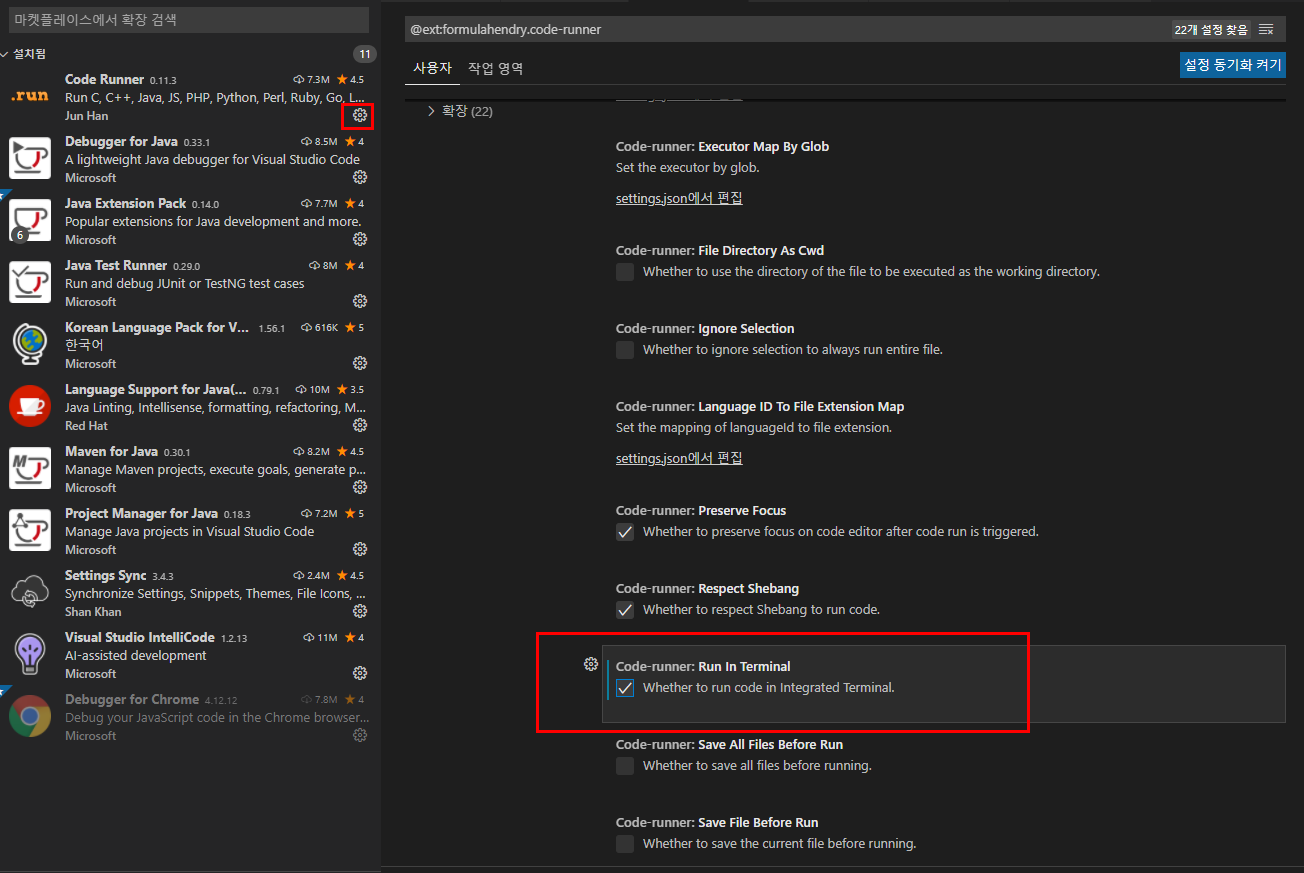Select the Settings Sync extension title
Viewport: 1304px width, 873px height.
(105, 575)
